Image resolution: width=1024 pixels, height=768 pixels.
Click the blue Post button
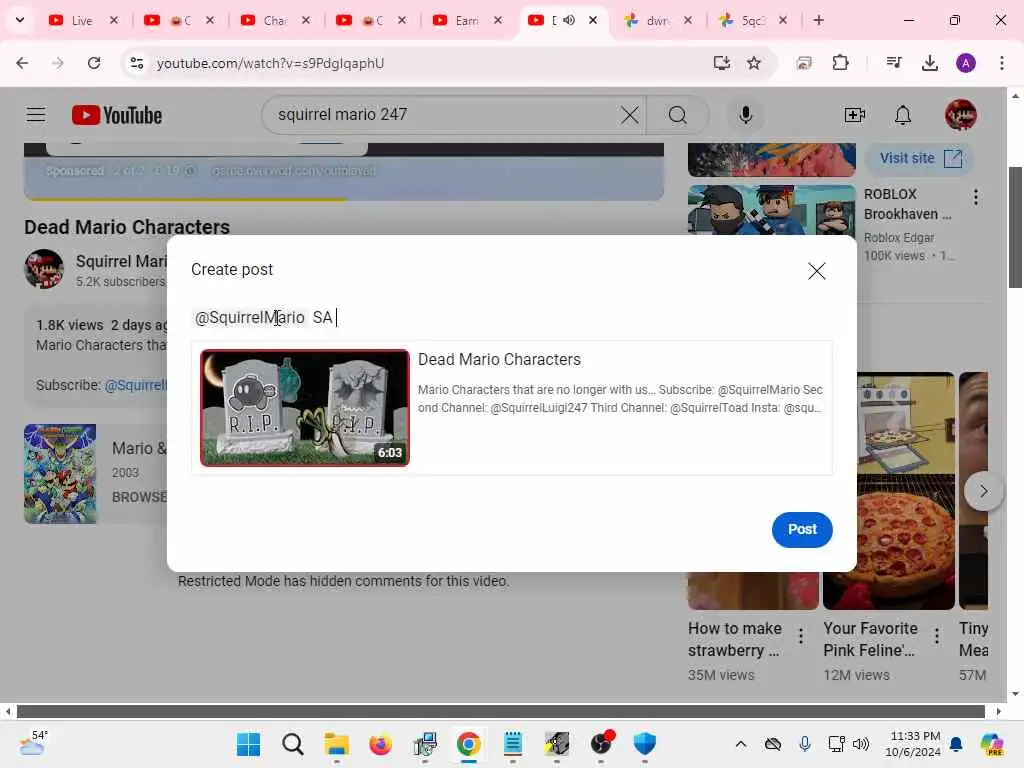(x=802, y=530)
